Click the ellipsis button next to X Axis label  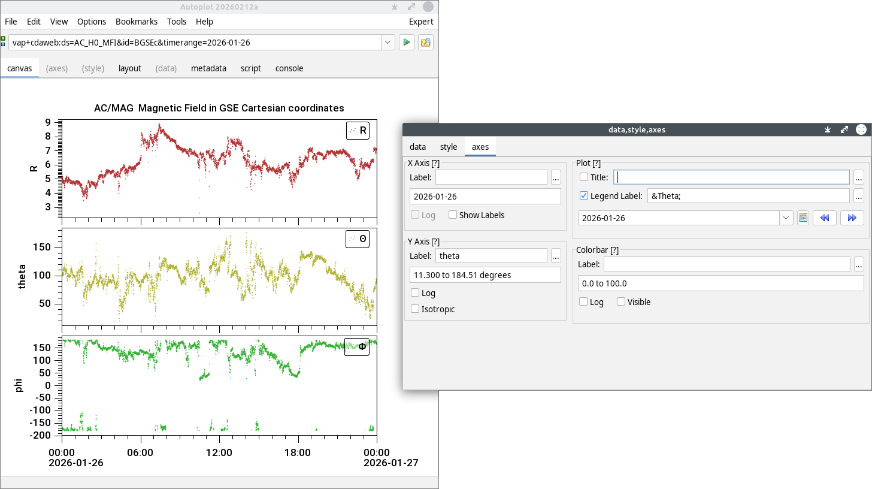pyautogui.click(x=556, y=177)
